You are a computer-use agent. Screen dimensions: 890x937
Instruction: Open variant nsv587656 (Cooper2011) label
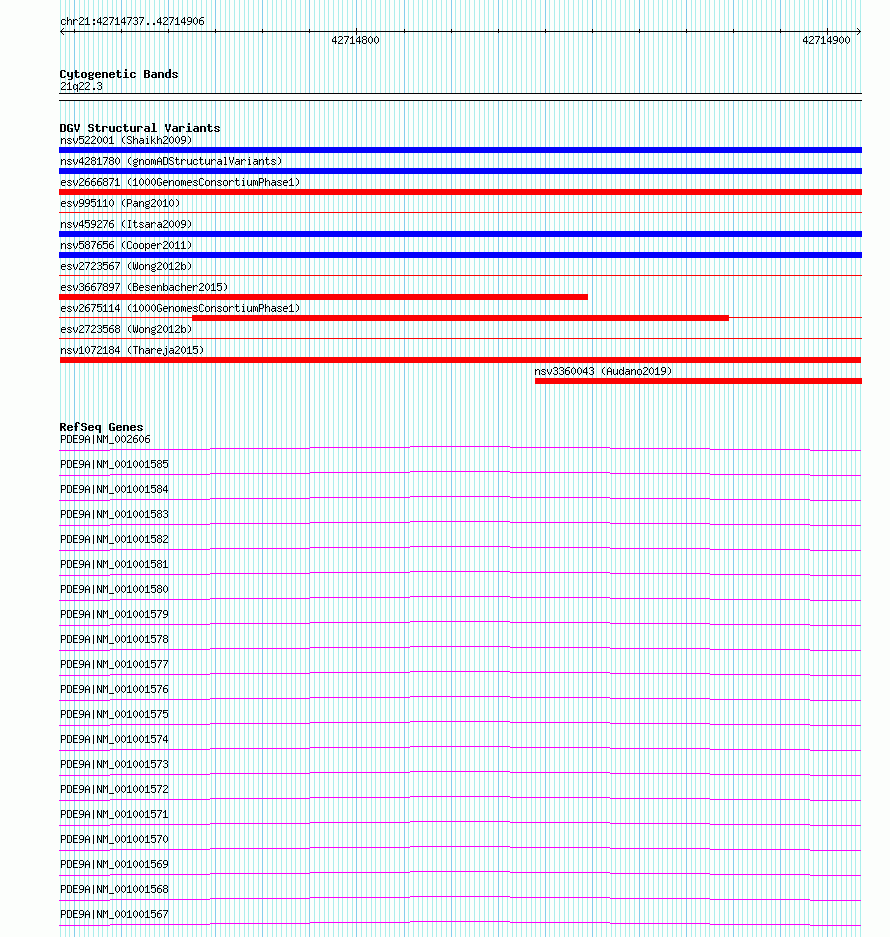point(126,245)
